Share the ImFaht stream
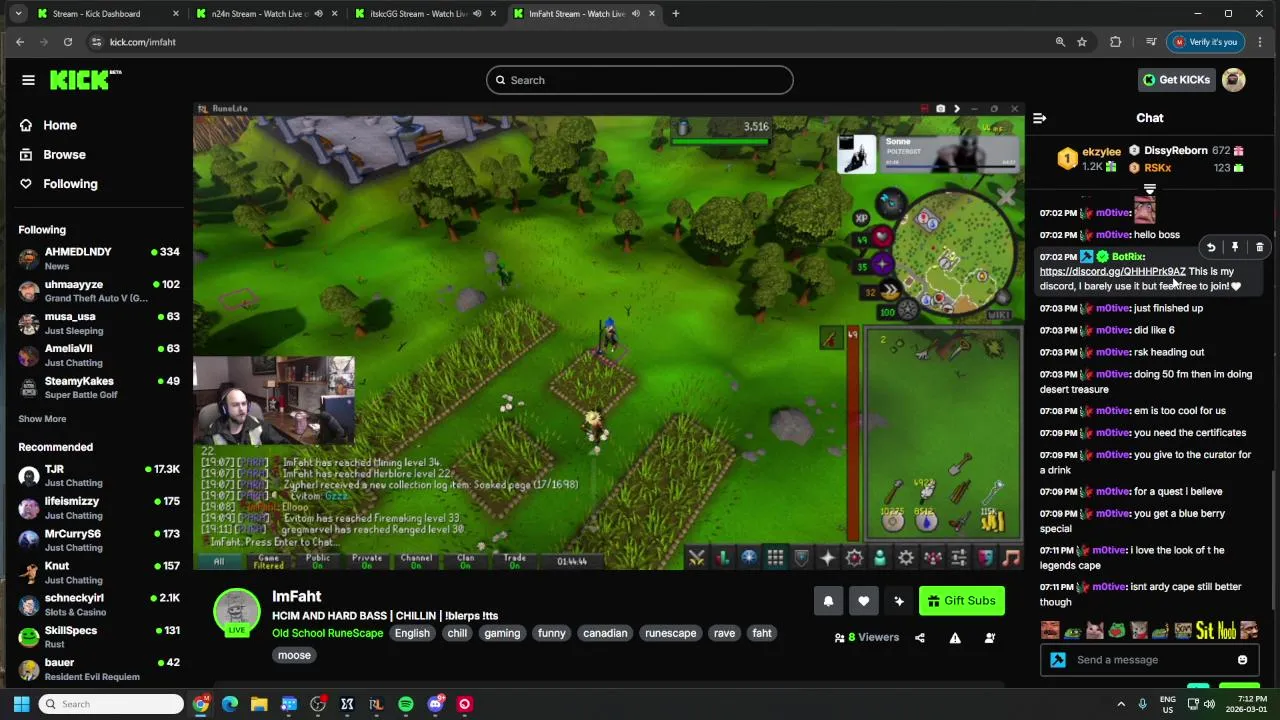Screen dimensions: 1280x720 (920, 638)
